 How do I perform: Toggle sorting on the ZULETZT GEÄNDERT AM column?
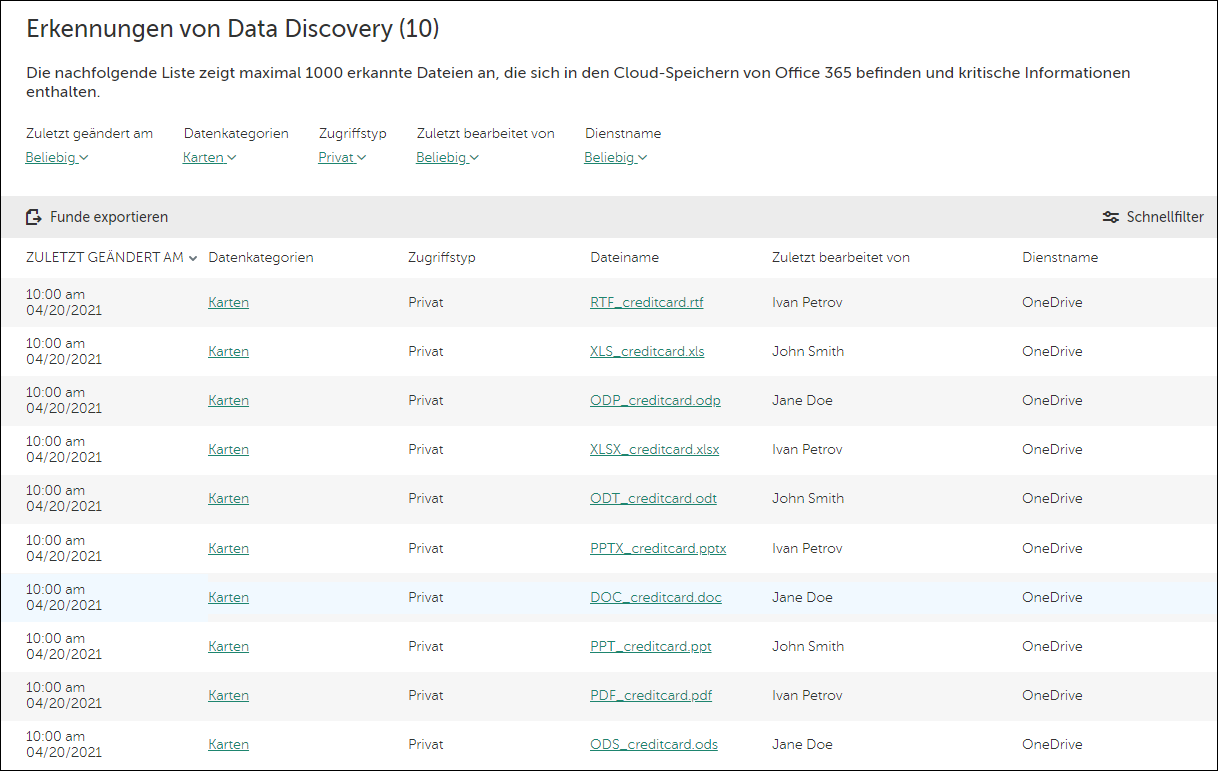point(109,257)
